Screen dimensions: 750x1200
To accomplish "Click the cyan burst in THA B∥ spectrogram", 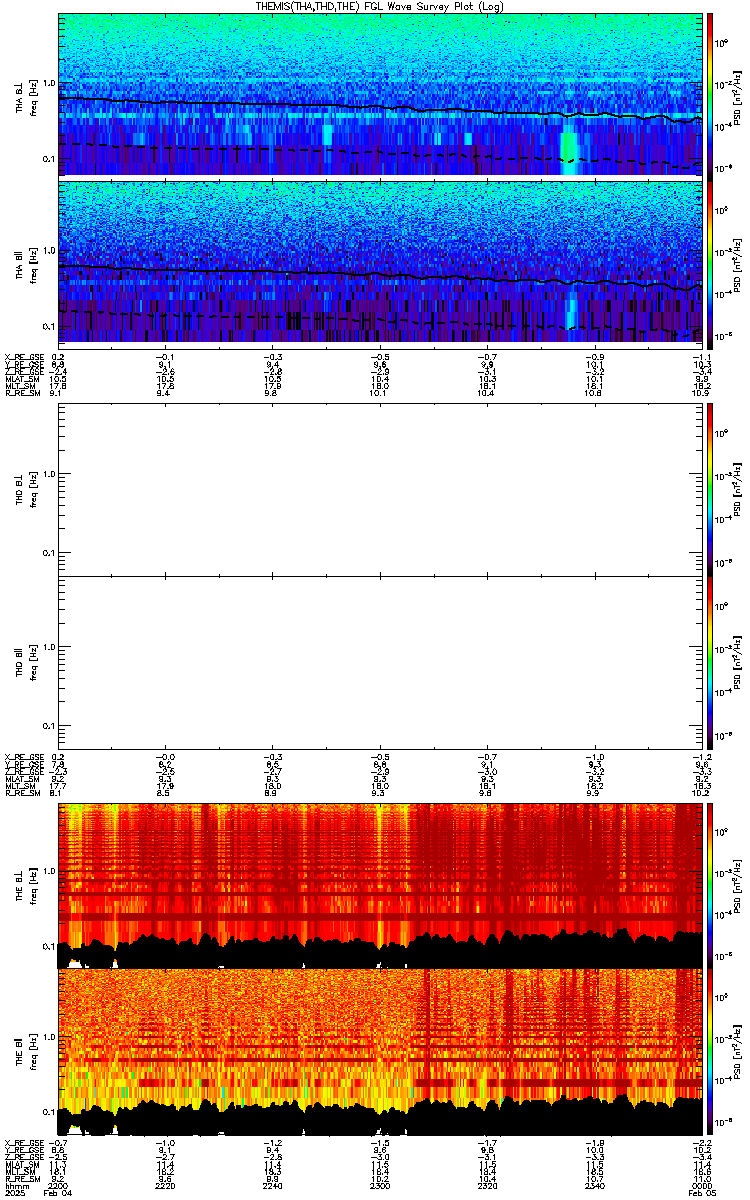I will [x=571, y=310].
